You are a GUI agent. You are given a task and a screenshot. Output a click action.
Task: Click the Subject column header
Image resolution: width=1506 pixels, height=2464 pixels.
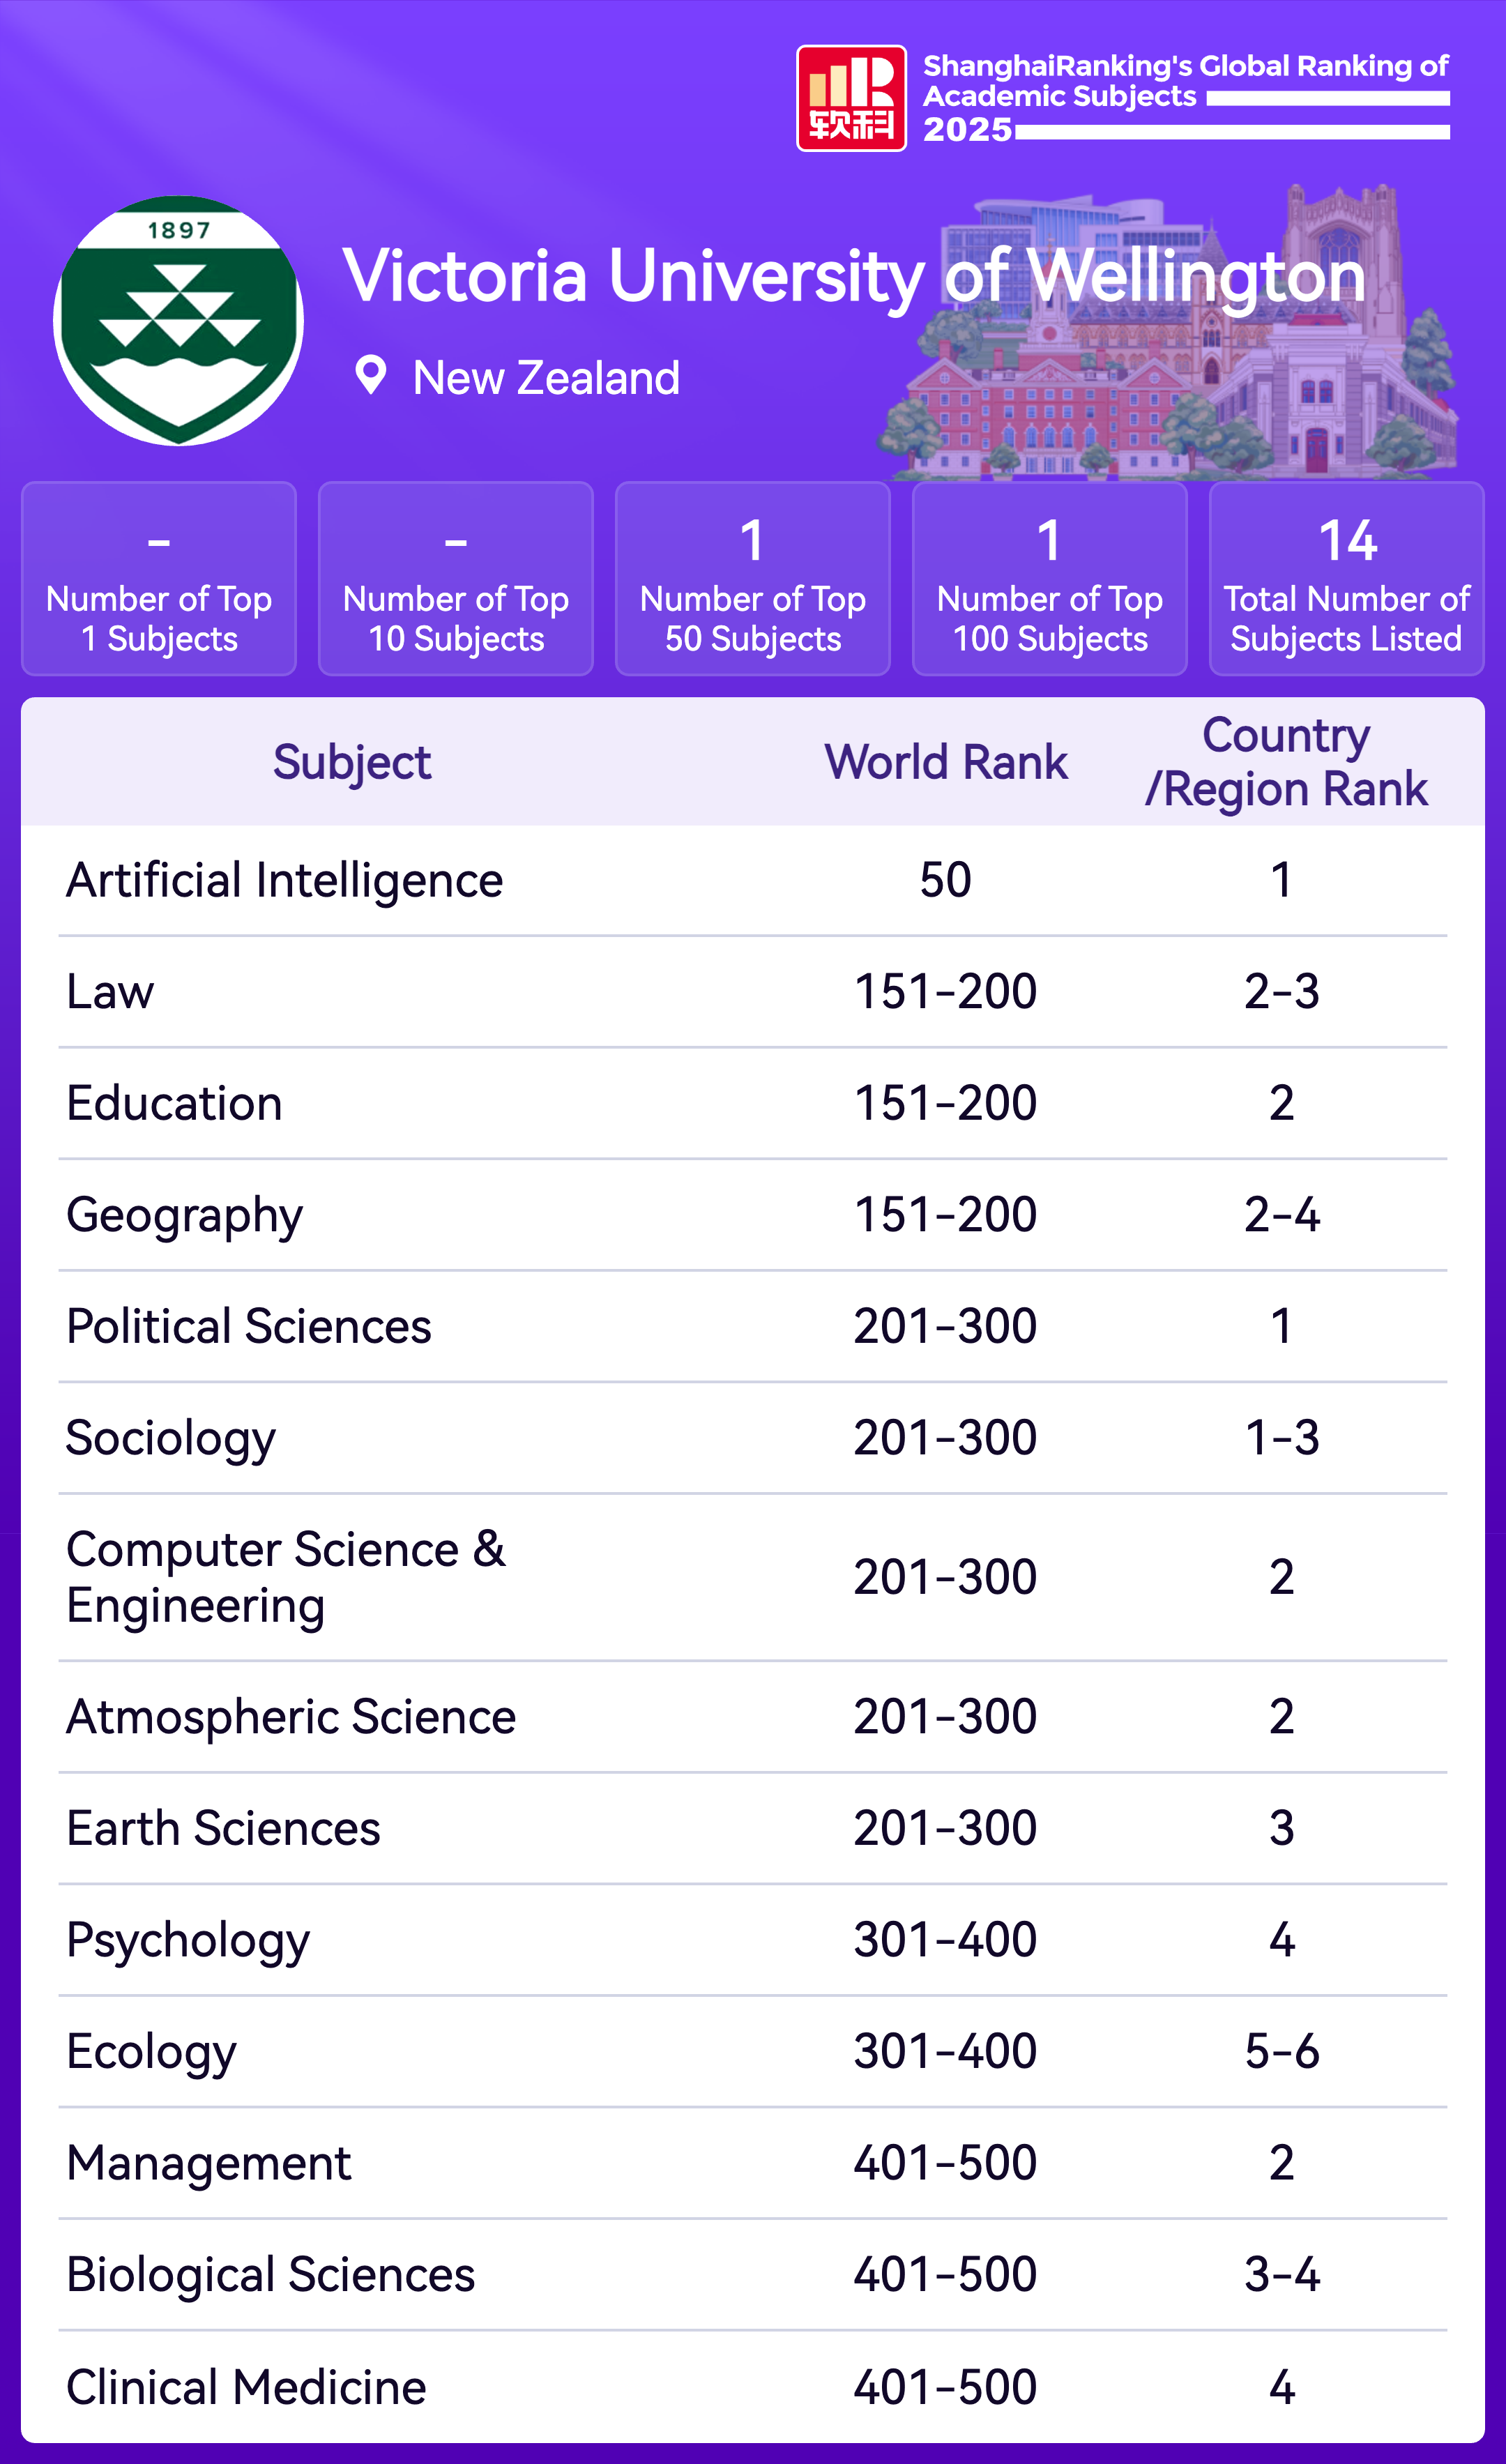point(352,762)
